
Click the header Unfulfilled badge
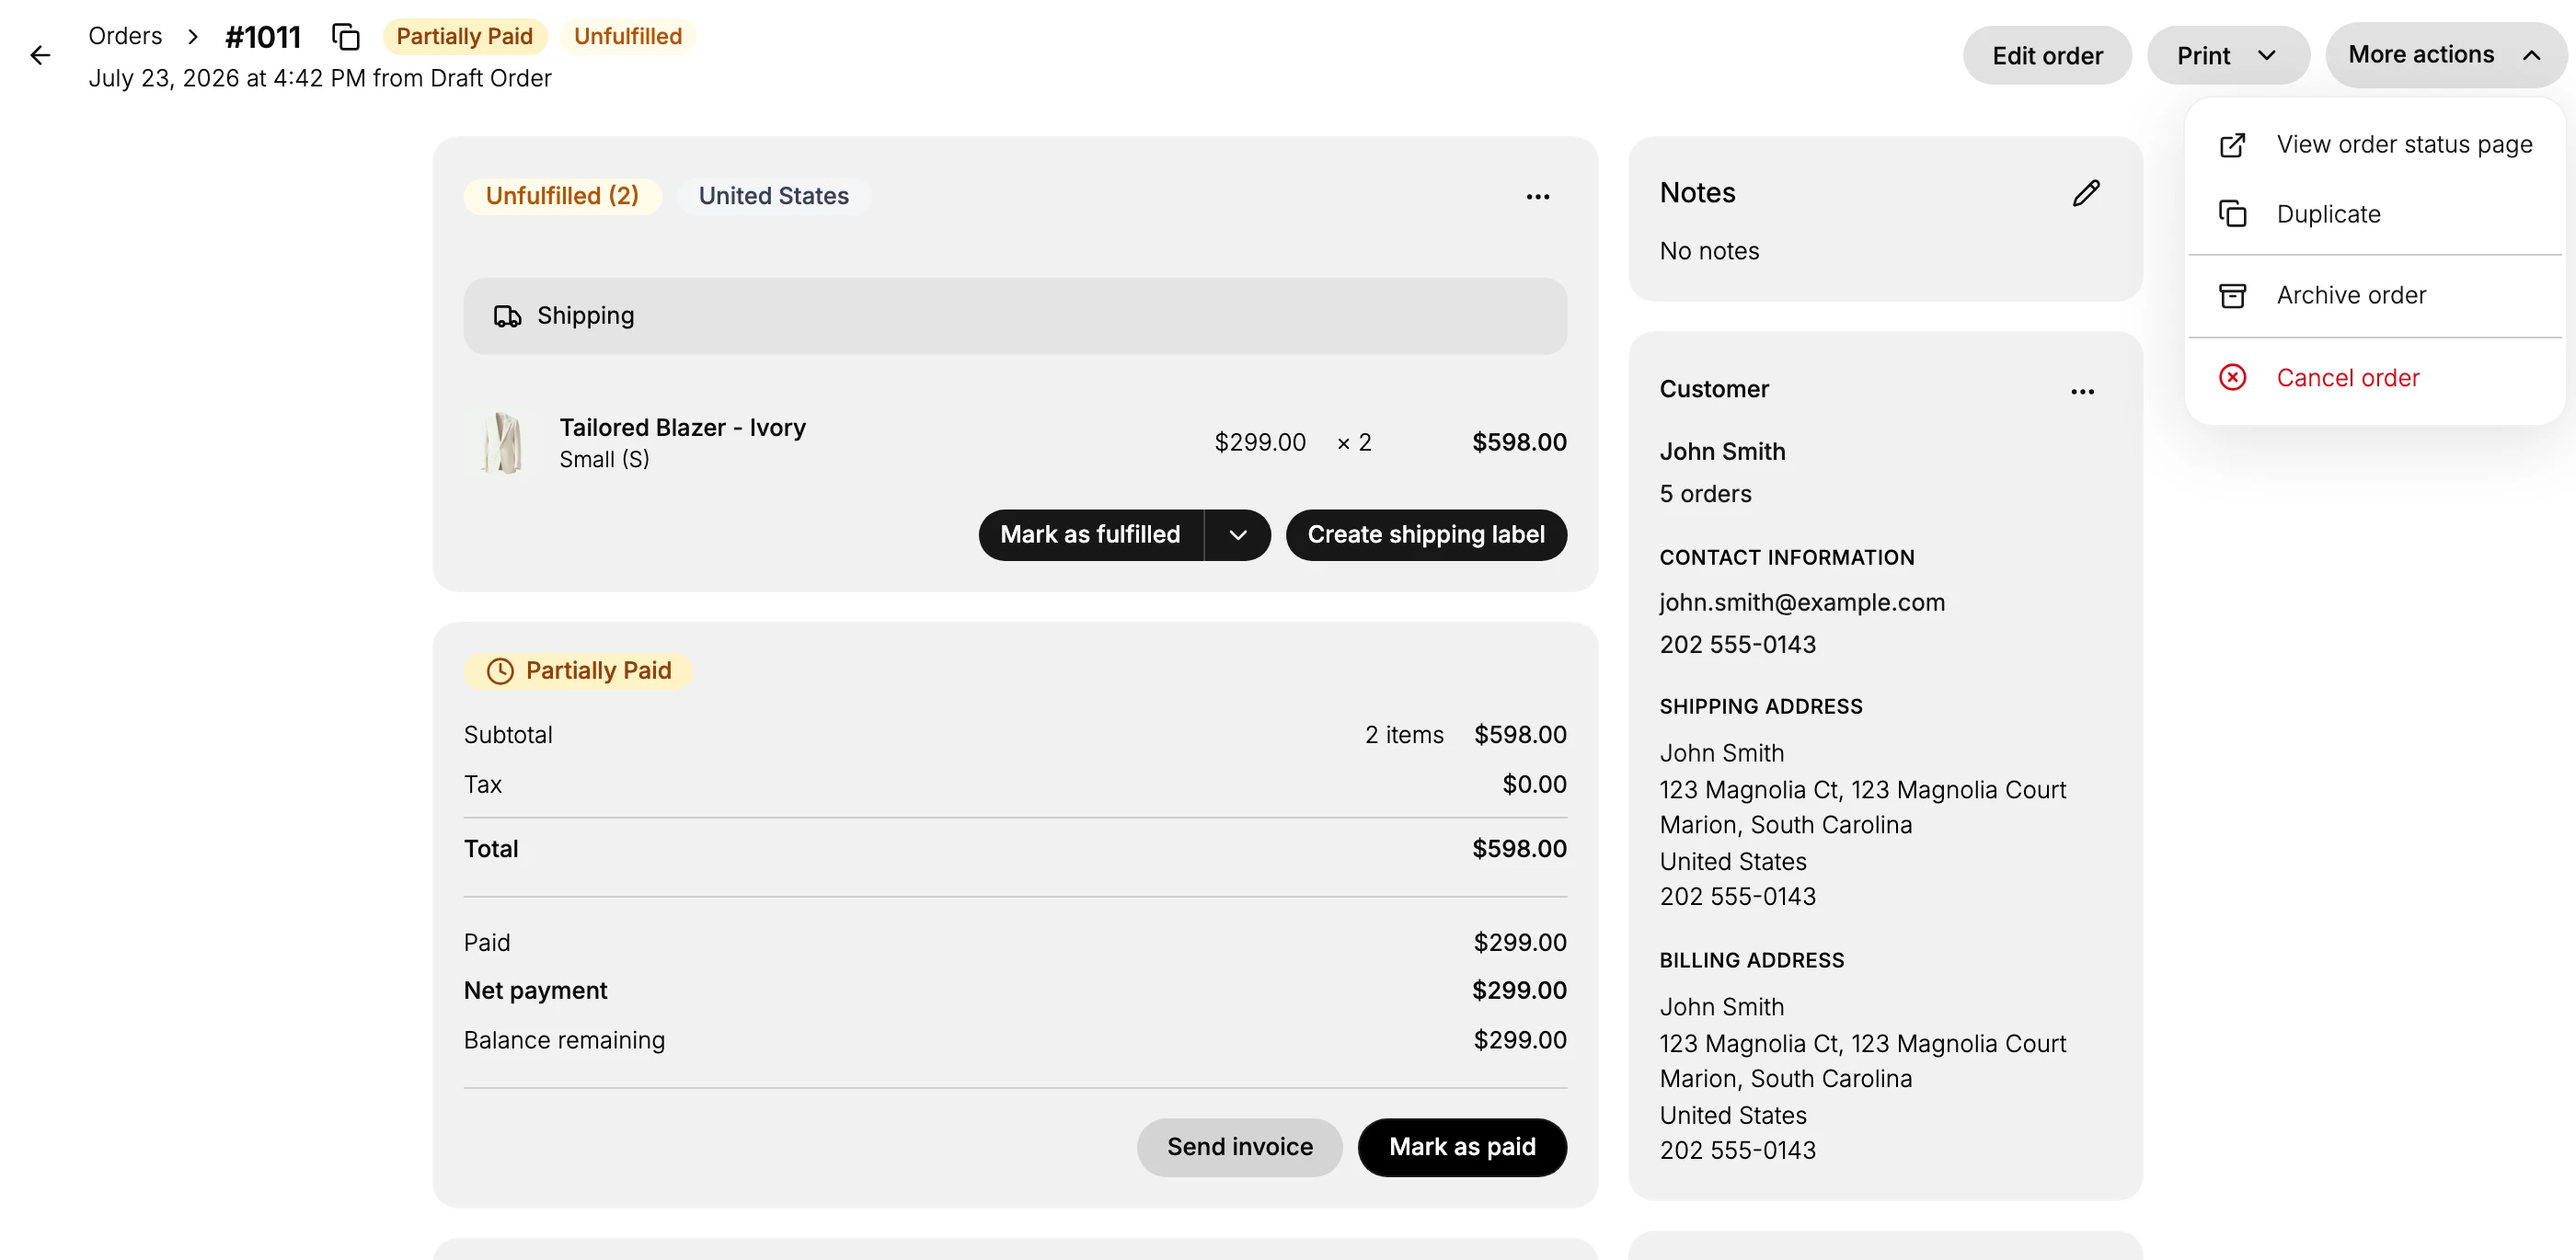pos(627,37)
